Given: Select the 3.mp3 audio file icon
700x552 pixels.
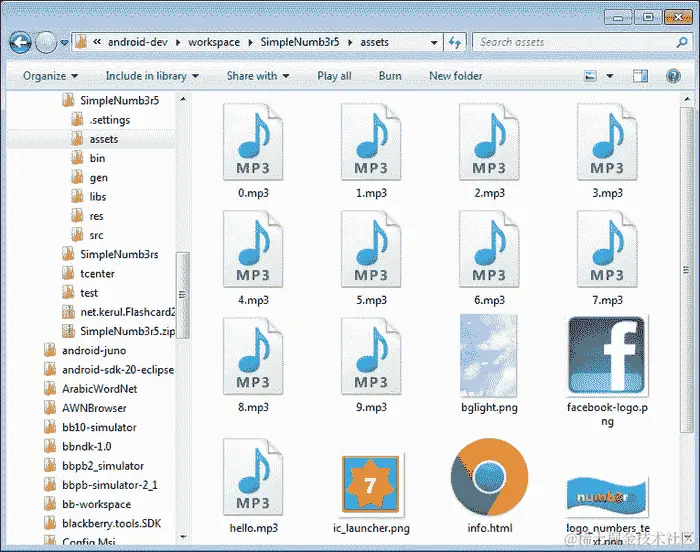Looking at the screenshot, I should coord(607,142).
